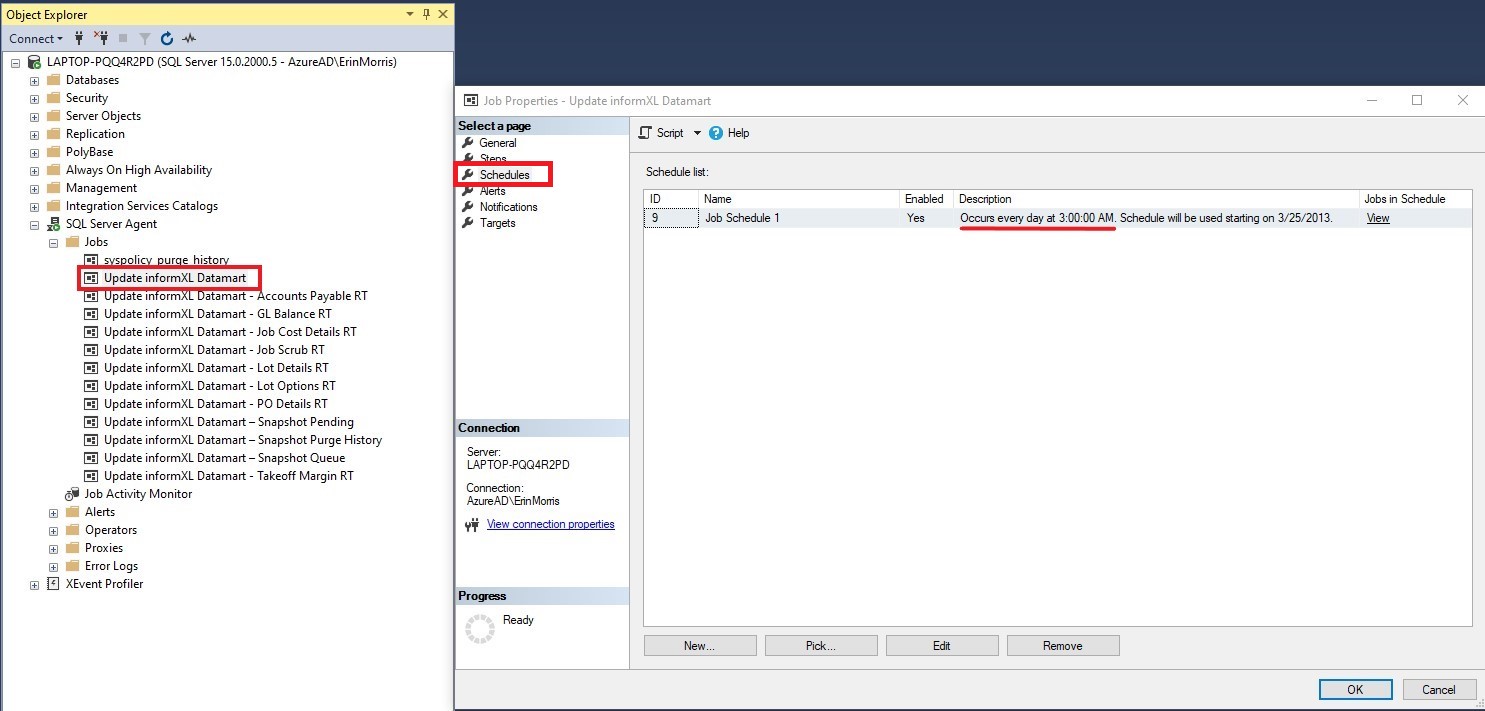The width and height of the screenshot is (1485, 711).
Task: Open the Targets page
Action: tap(497, 223)
